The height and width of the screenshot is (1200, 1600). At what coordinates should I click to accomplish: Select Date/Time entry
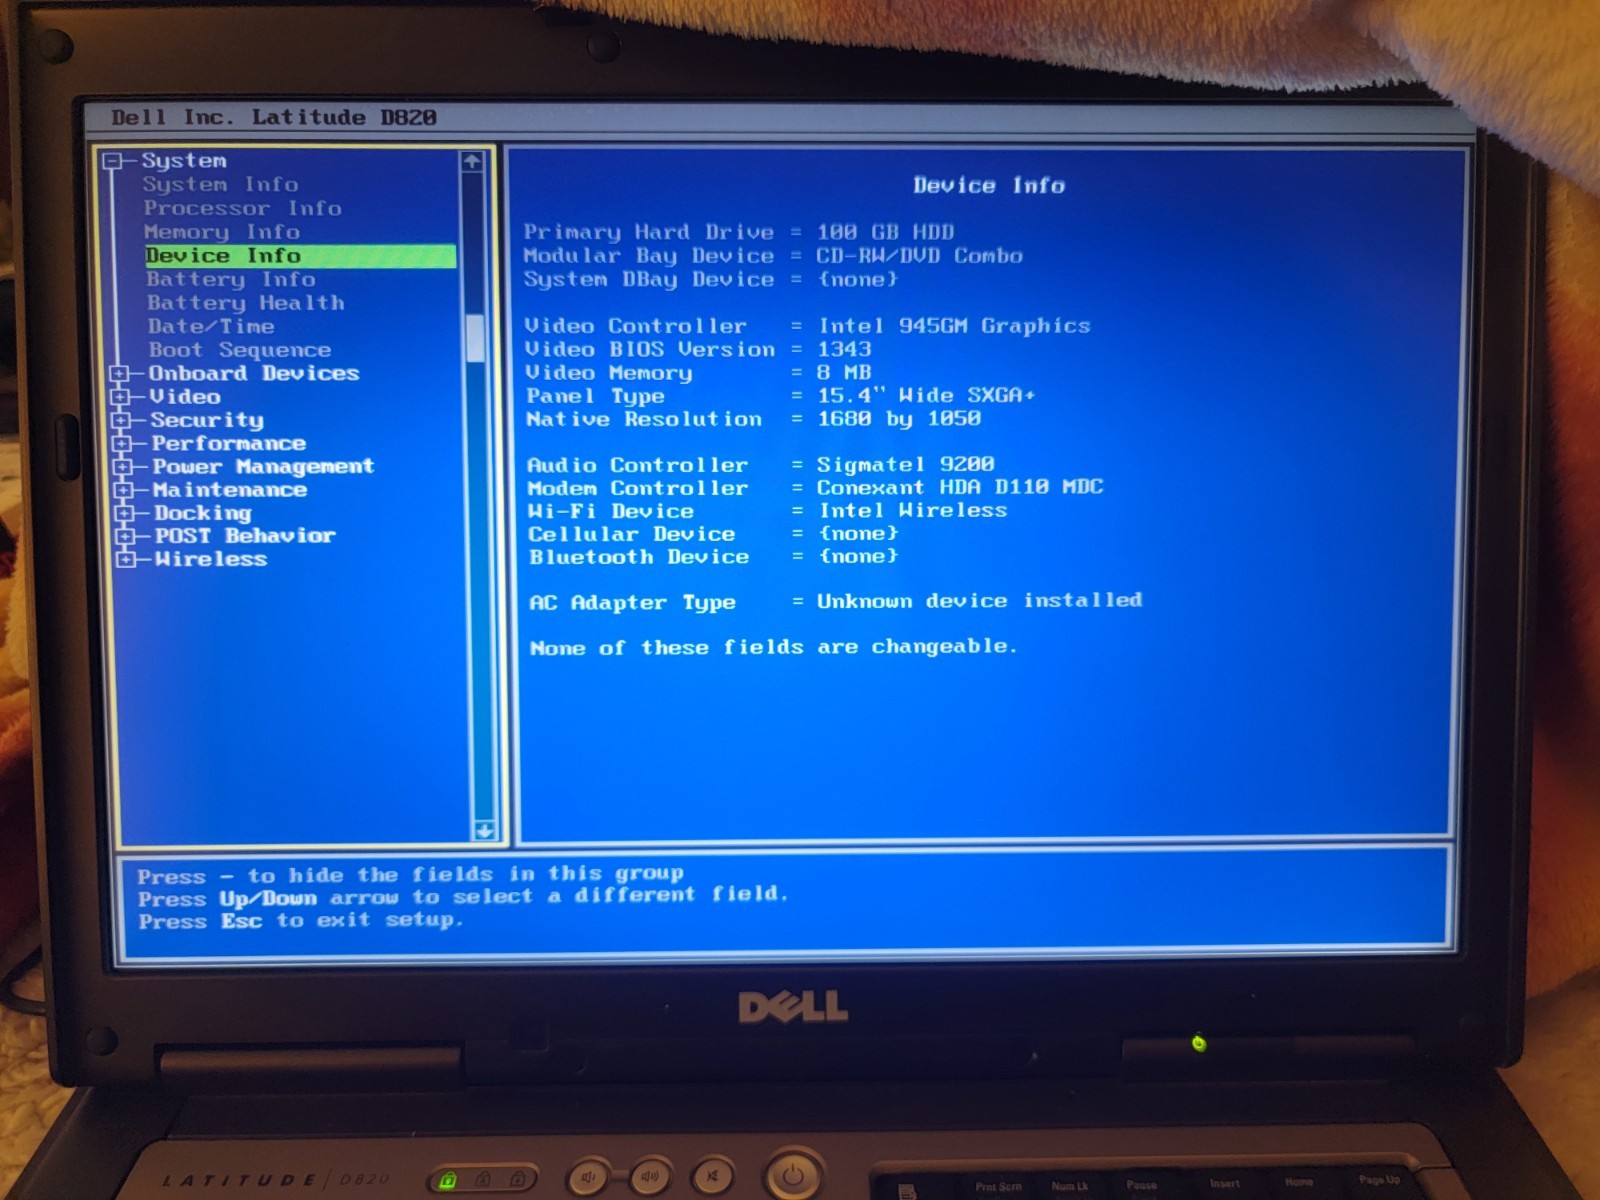pos(211,326)
